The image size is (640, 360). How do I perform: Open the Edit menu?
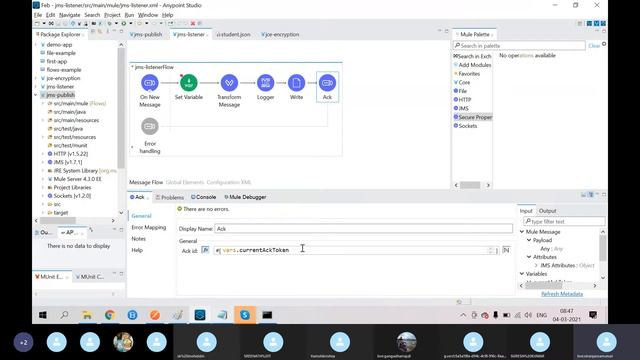click(x=50, y=15)
